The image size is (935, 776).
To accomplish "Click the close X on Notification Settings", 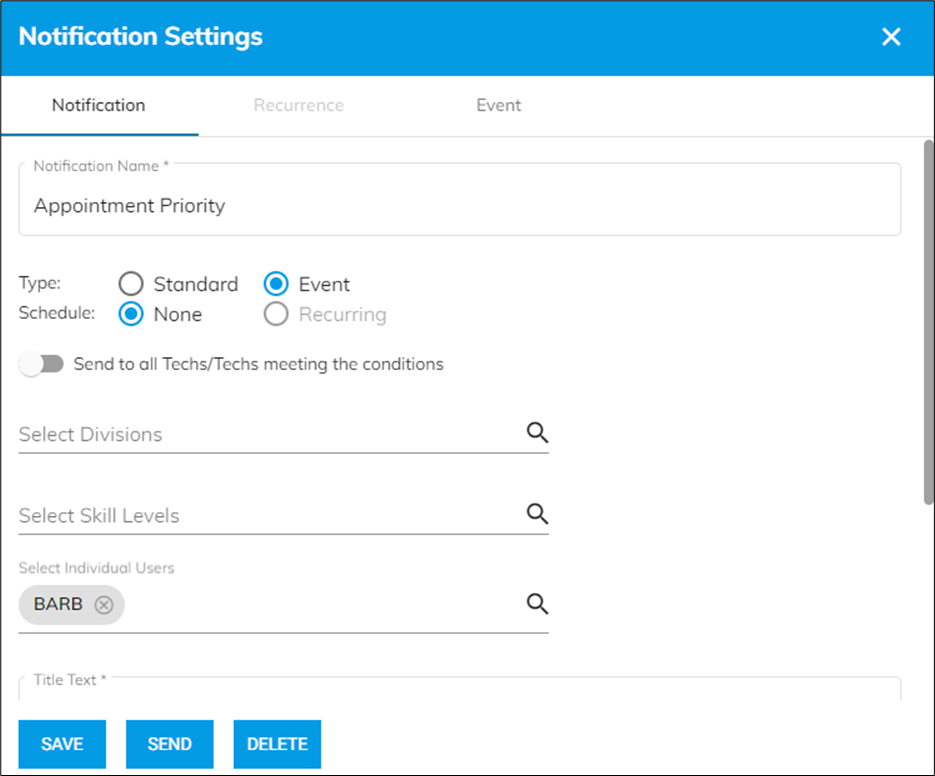I will pos(891,36).
